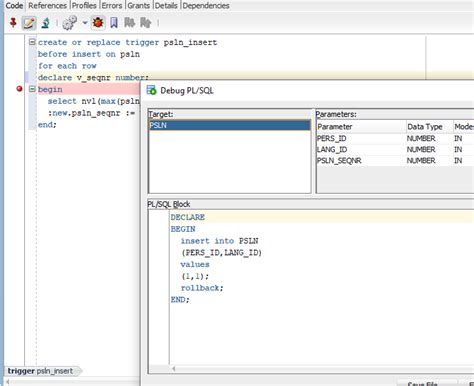Viewport: 474px width, 386px height.
Task: Remove the red breakpoint on the begin line
Action: pyautogui.click(x=19, y=89)
